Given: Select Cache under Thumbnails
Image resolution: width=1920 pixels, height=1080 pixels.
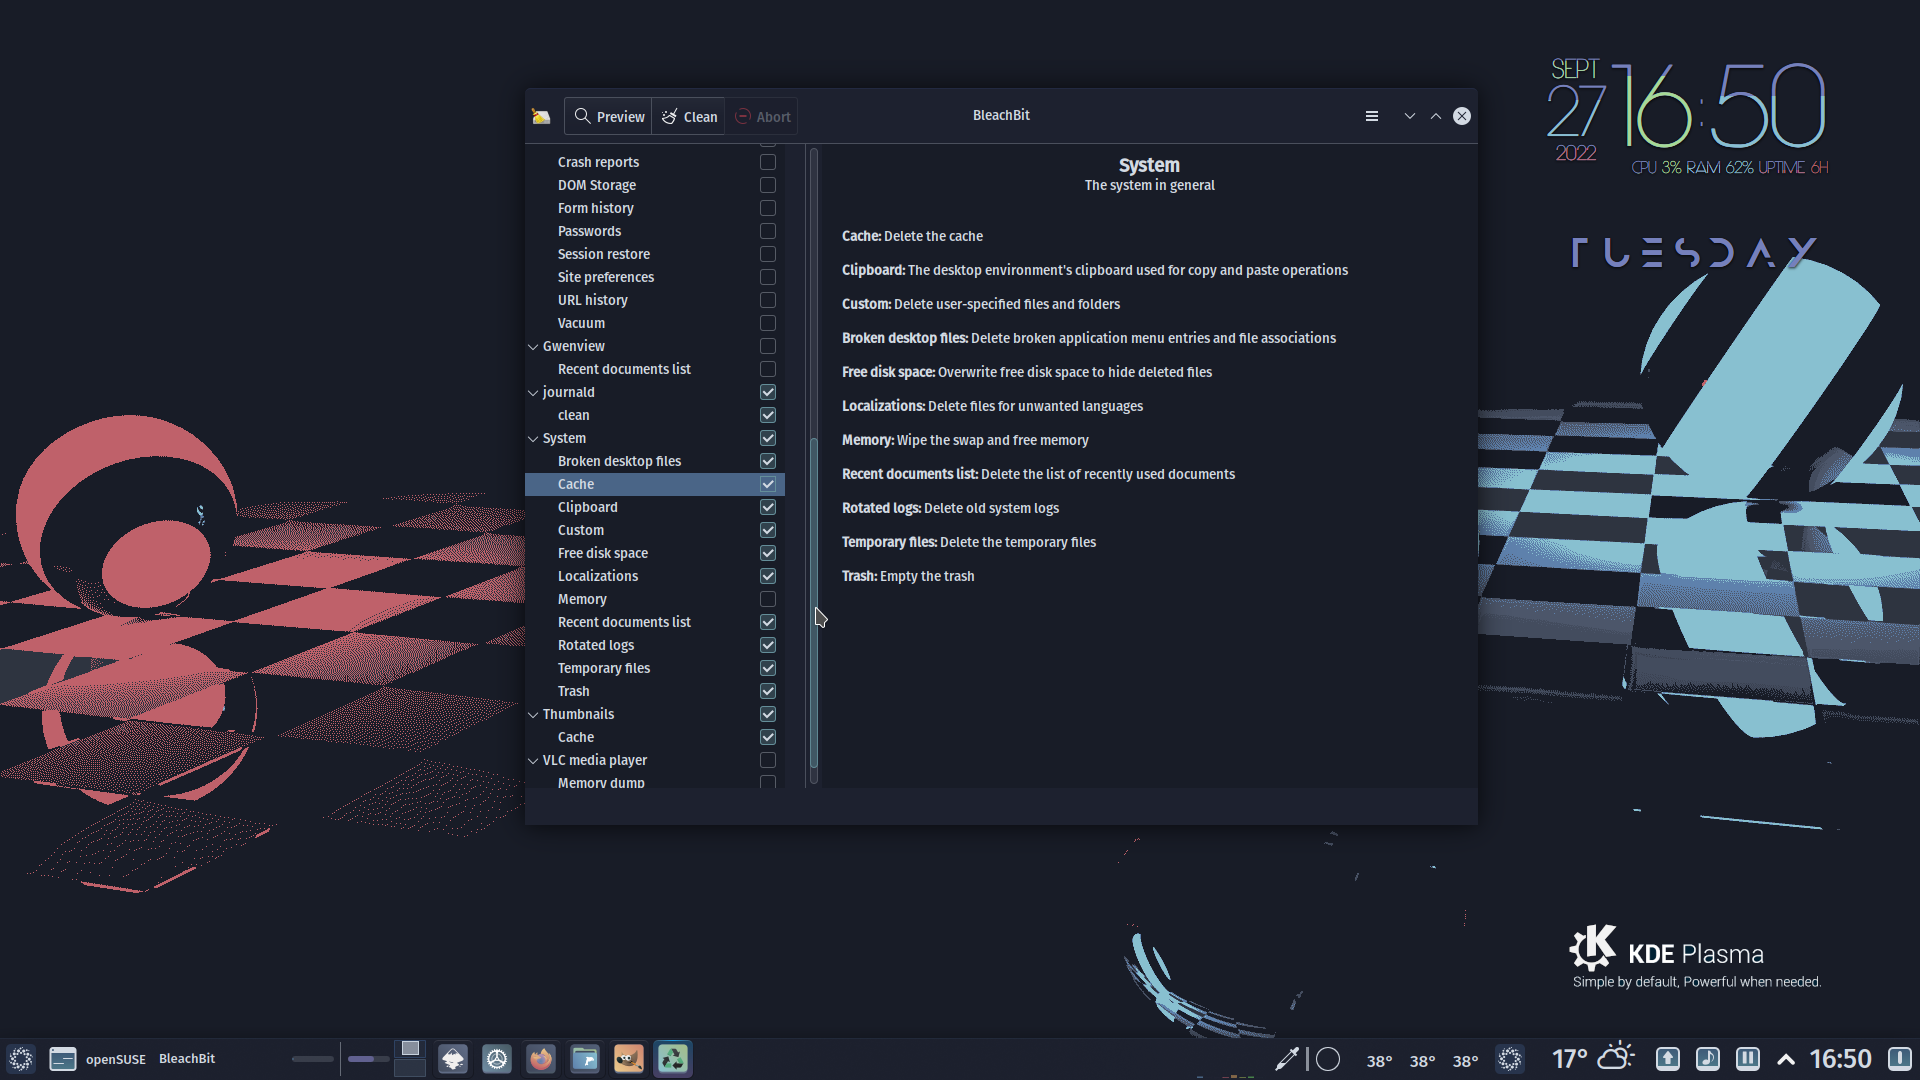Looking at the screenshot, I should tap(655, 737).
